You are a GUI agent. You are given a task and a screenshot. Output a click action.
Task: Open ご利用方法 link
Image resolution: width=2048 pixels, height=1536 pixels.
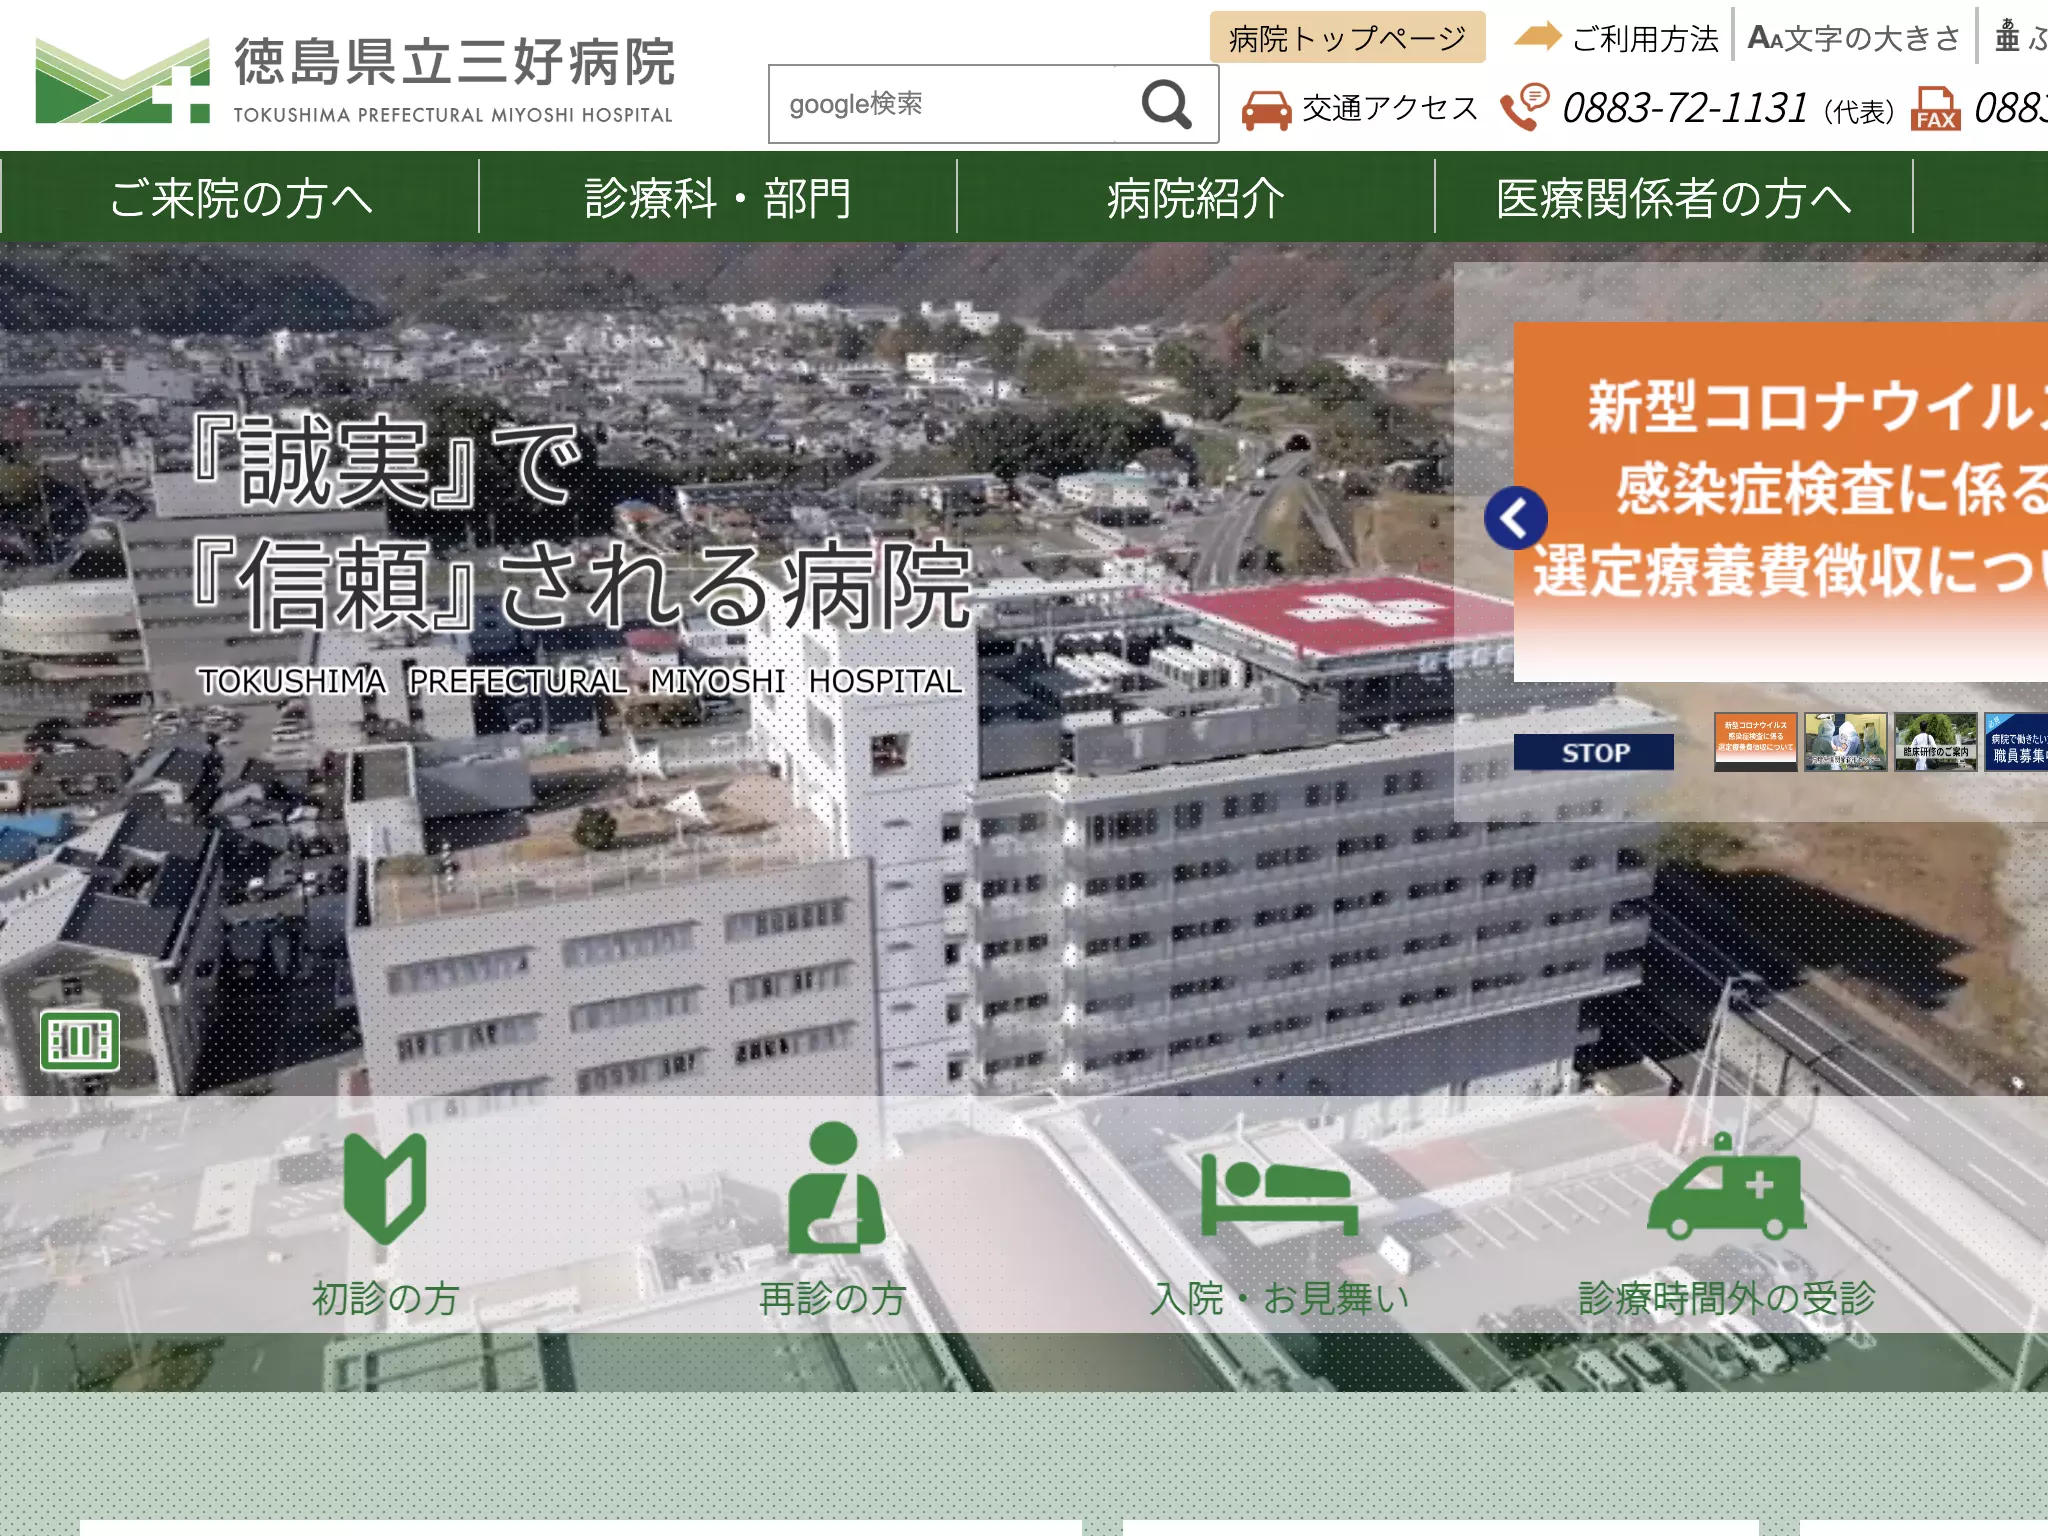click(x=1645, y=38)
